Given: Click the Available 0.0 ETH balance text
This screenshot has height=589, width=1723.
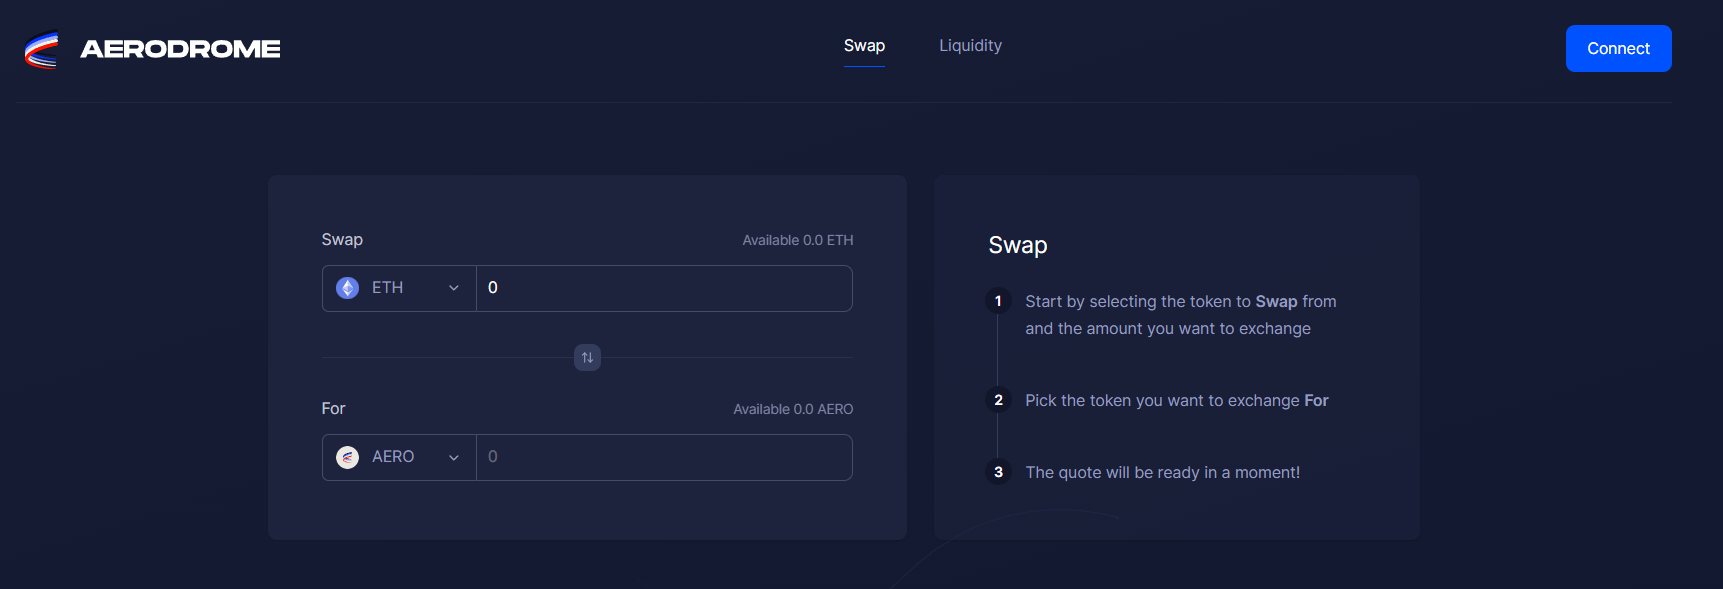Looking at the screenshot, I should pos(797,240).
